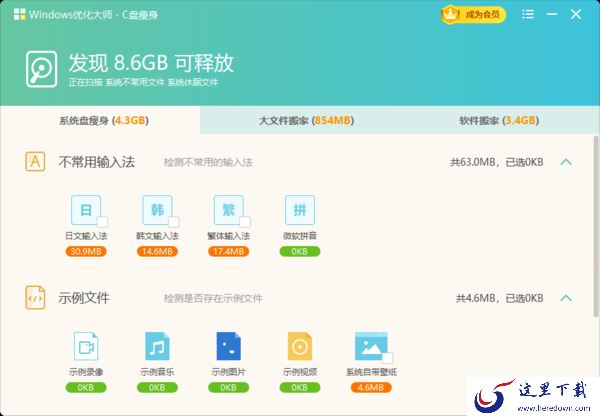Click 0KB badge under 示例视频
Viewport: 600px width, 416px height.
[x=300, y=388]
